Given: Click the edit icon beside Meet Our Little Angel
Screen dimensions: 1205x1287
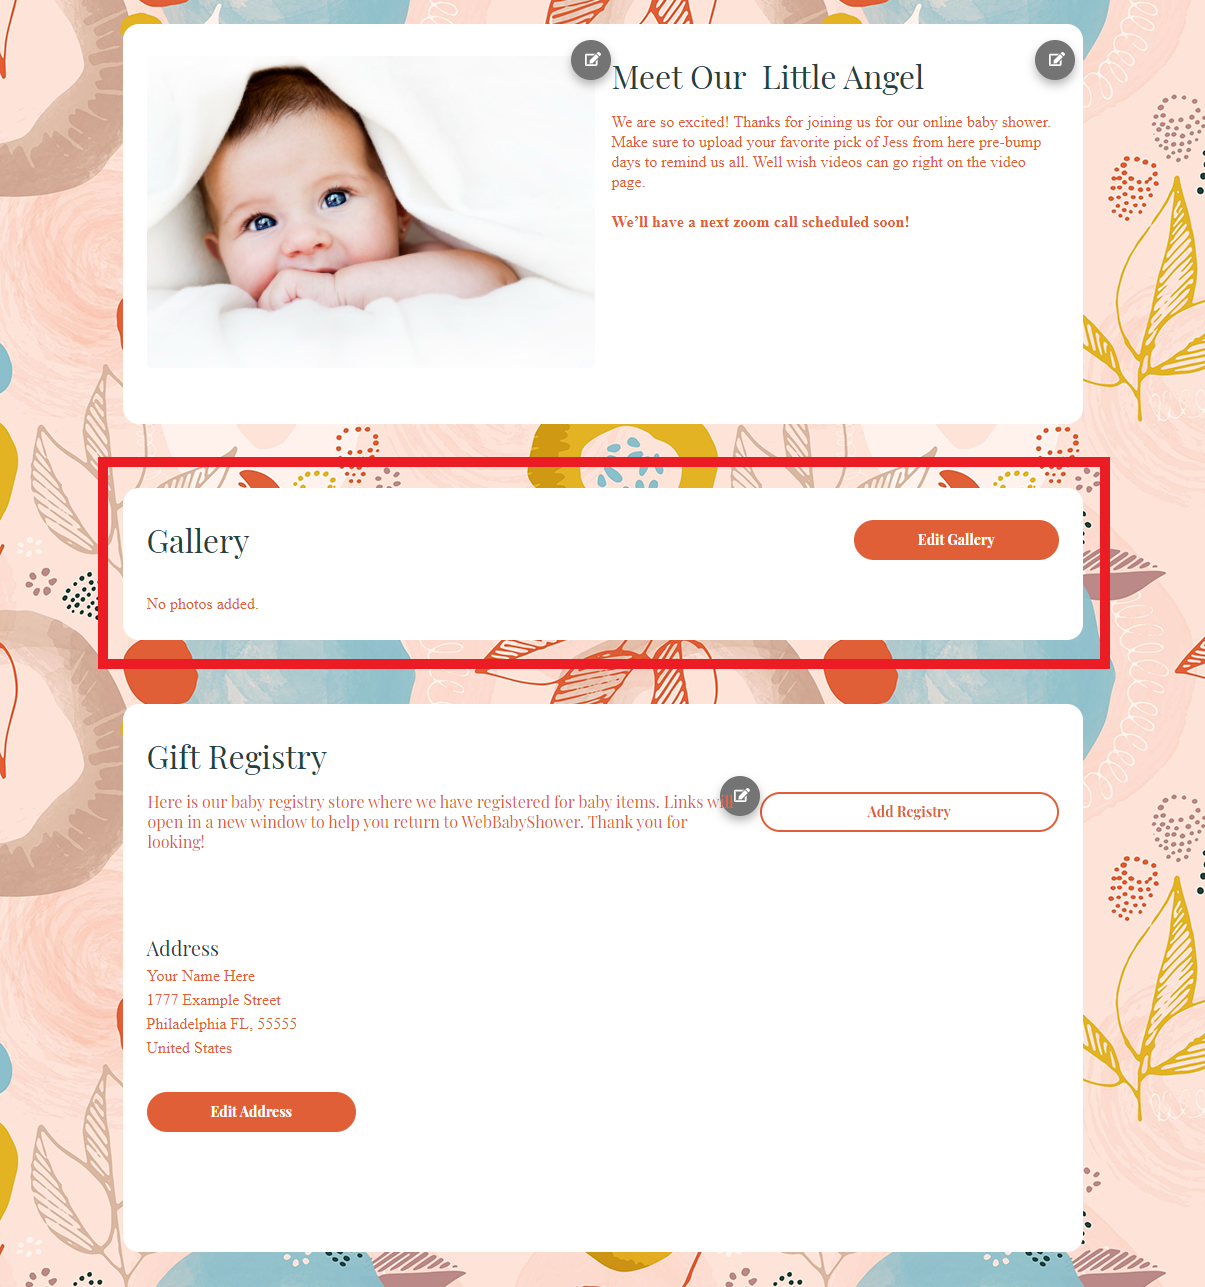Looking at the screenshot, I should 1055,60.
